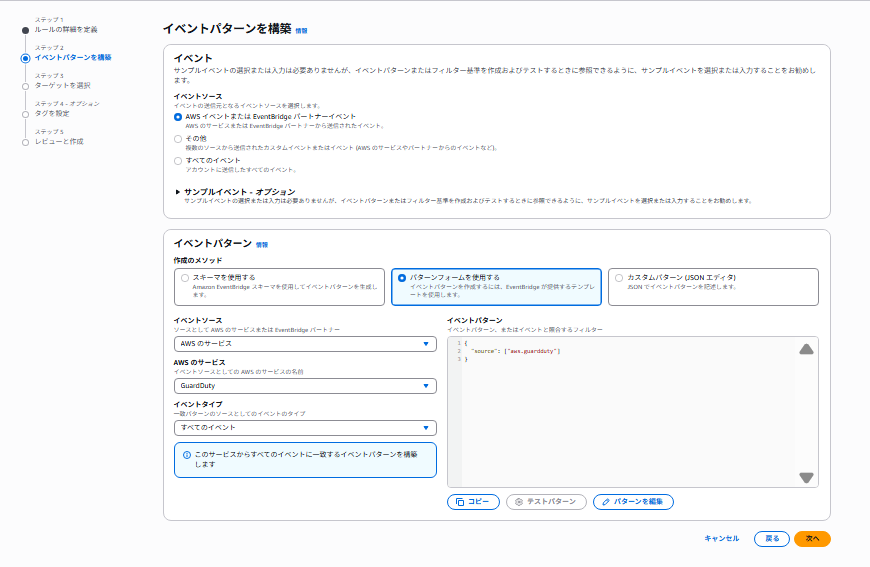This screenshot has height=567, width=870.
Task: Open the AWS のサービス event source dropdown
Action: click(305, 344)
